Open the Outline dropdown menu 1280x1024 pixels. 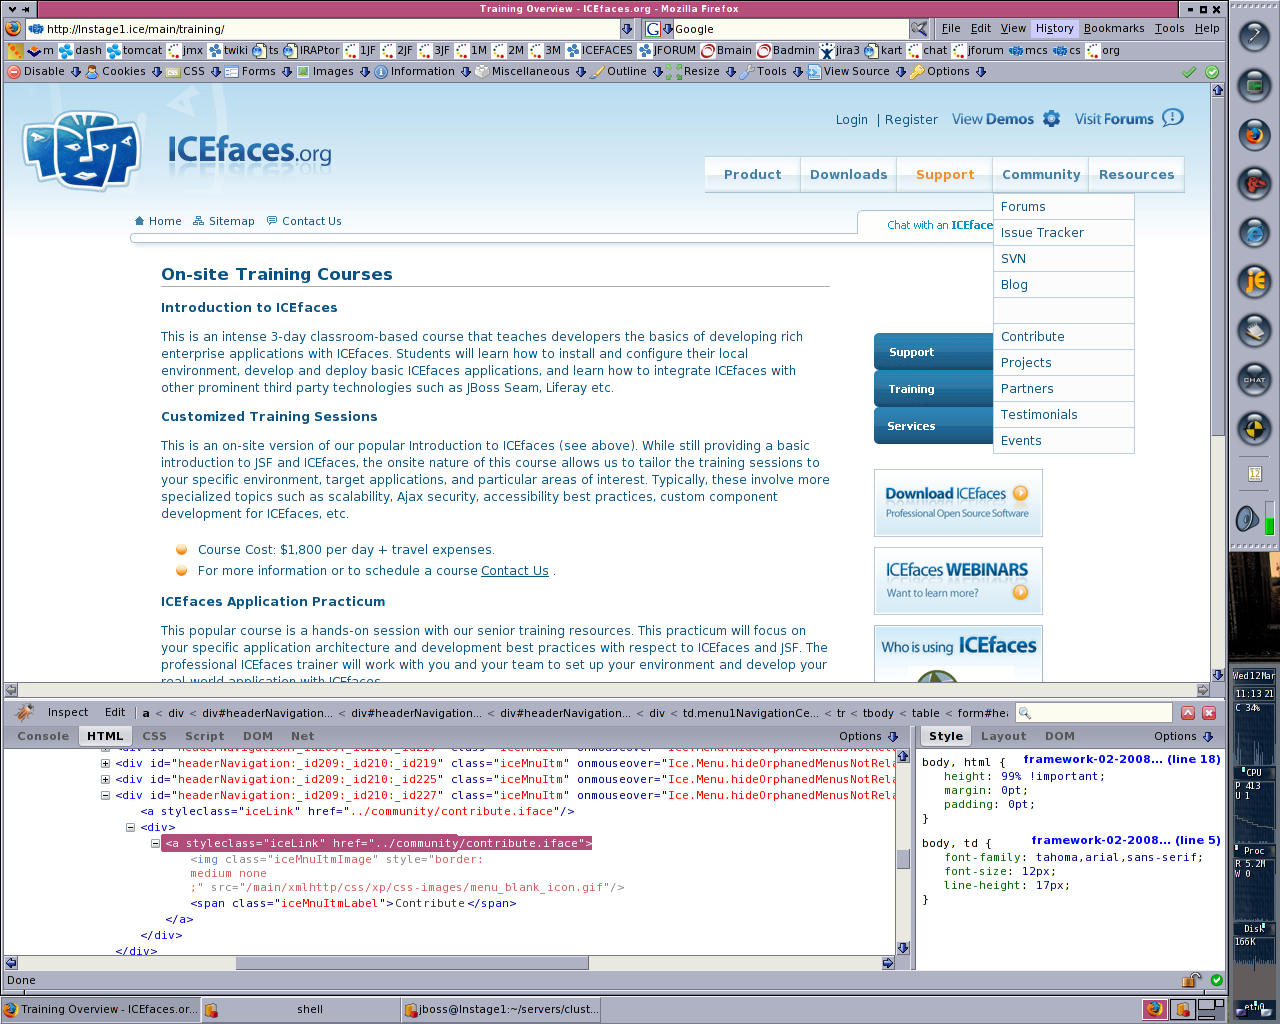click(x=627, y=72)
